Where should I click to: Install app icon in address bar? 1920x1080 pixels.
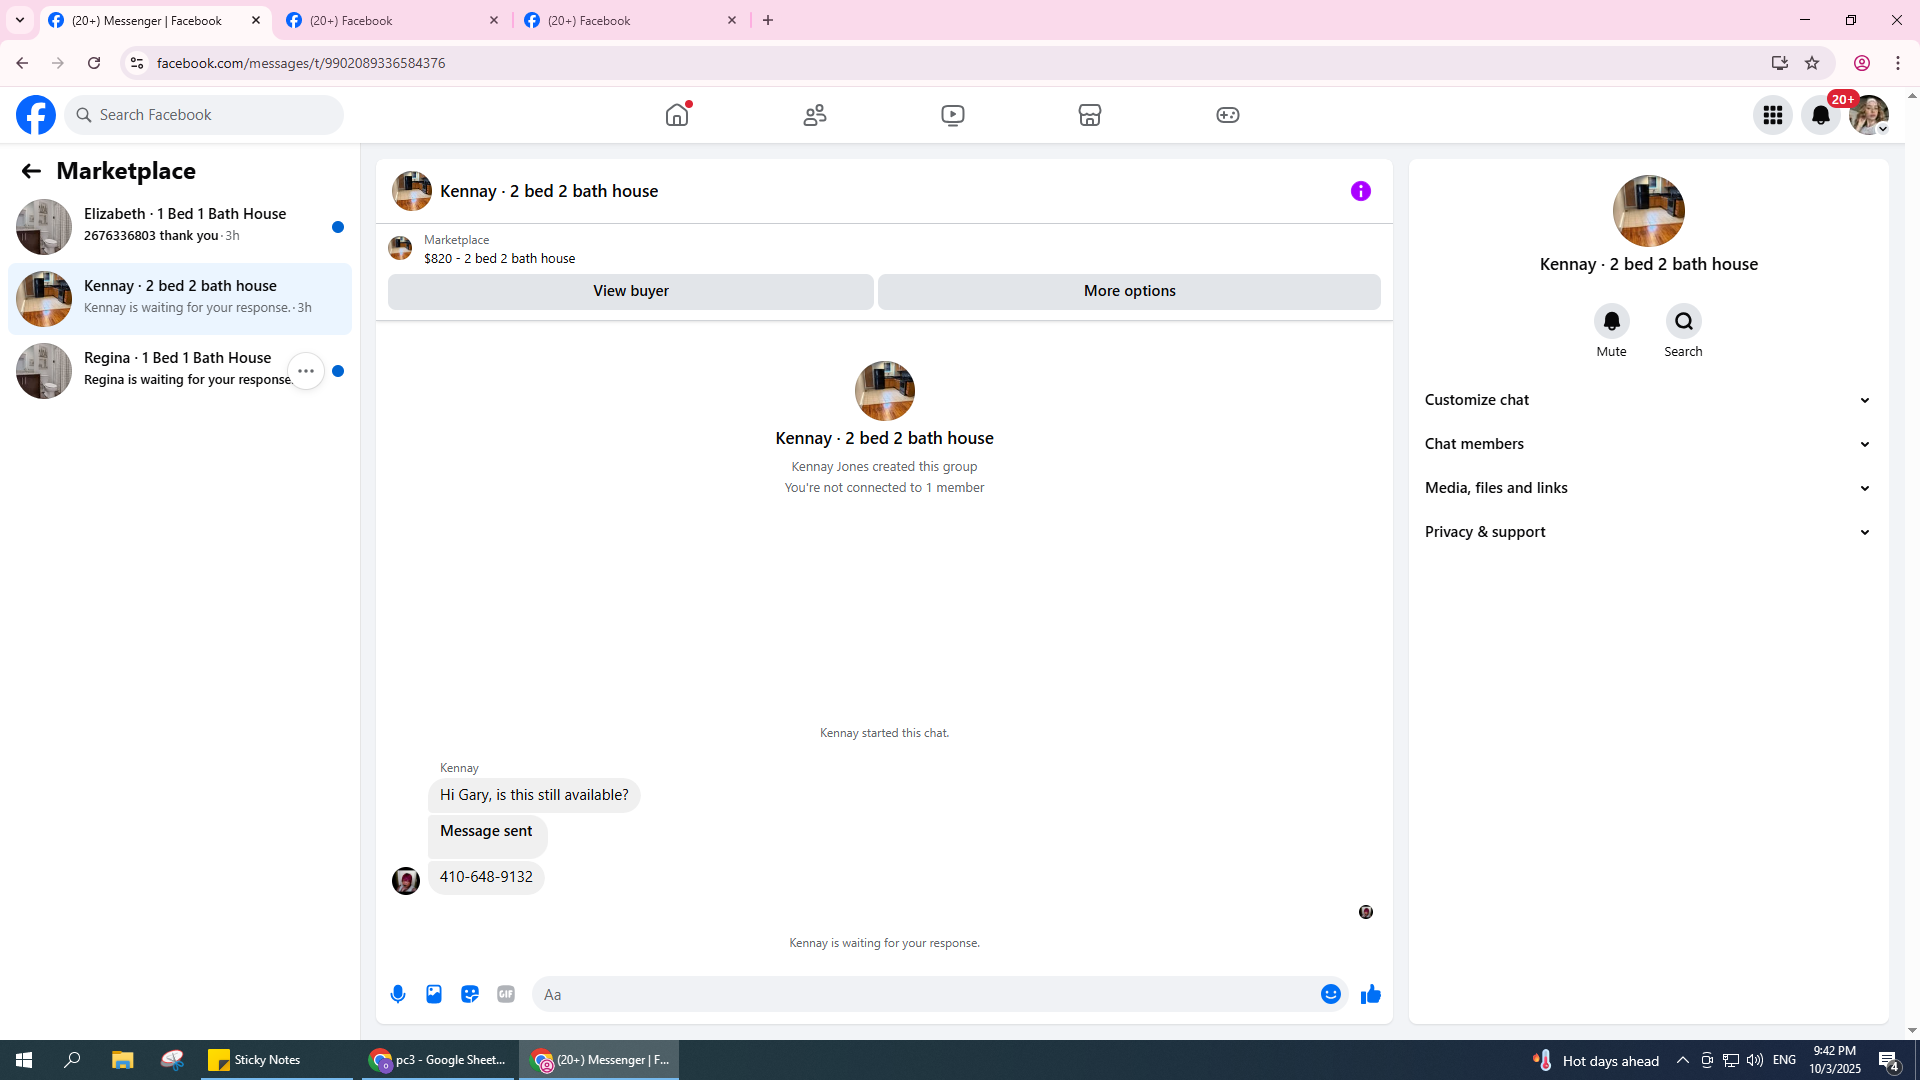pyautogui.click(x=1780, y=63)
